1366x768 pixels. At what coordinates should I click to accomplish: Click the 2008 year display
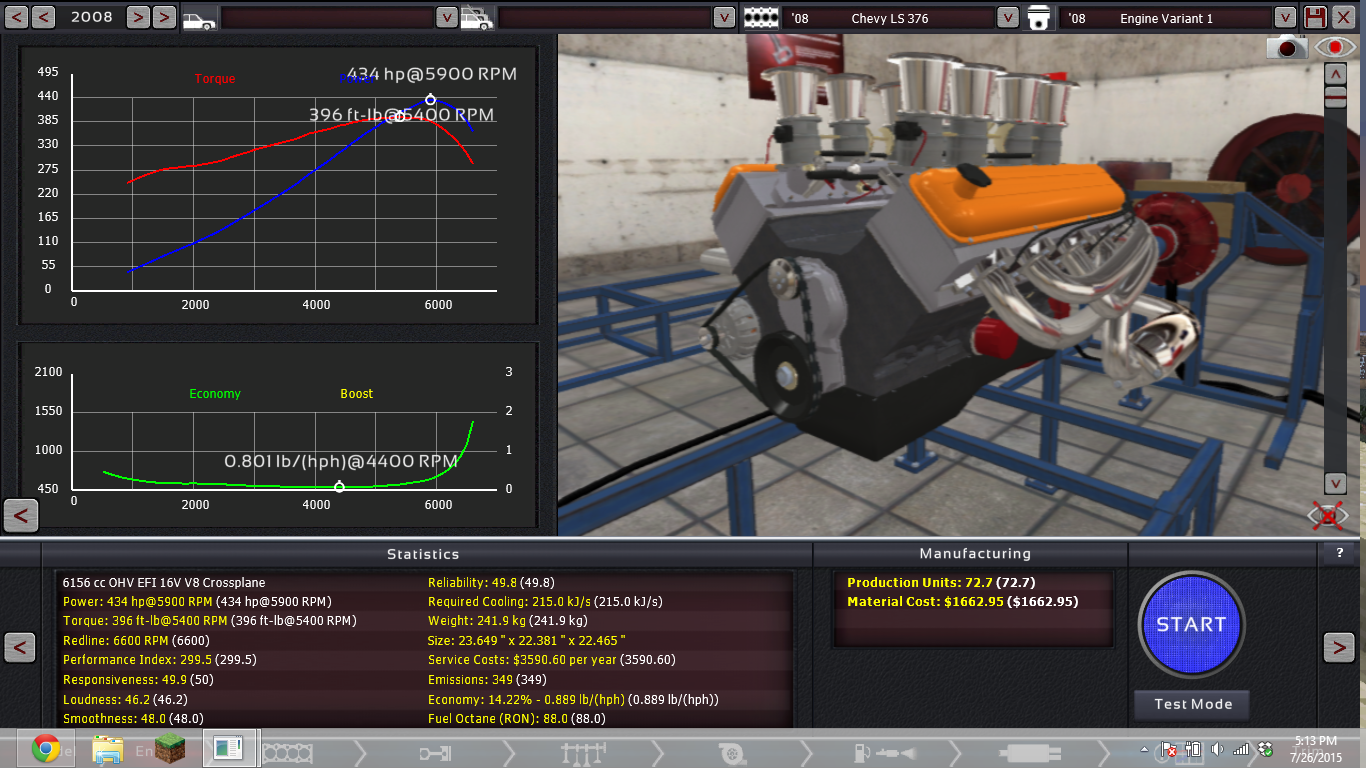91,17
